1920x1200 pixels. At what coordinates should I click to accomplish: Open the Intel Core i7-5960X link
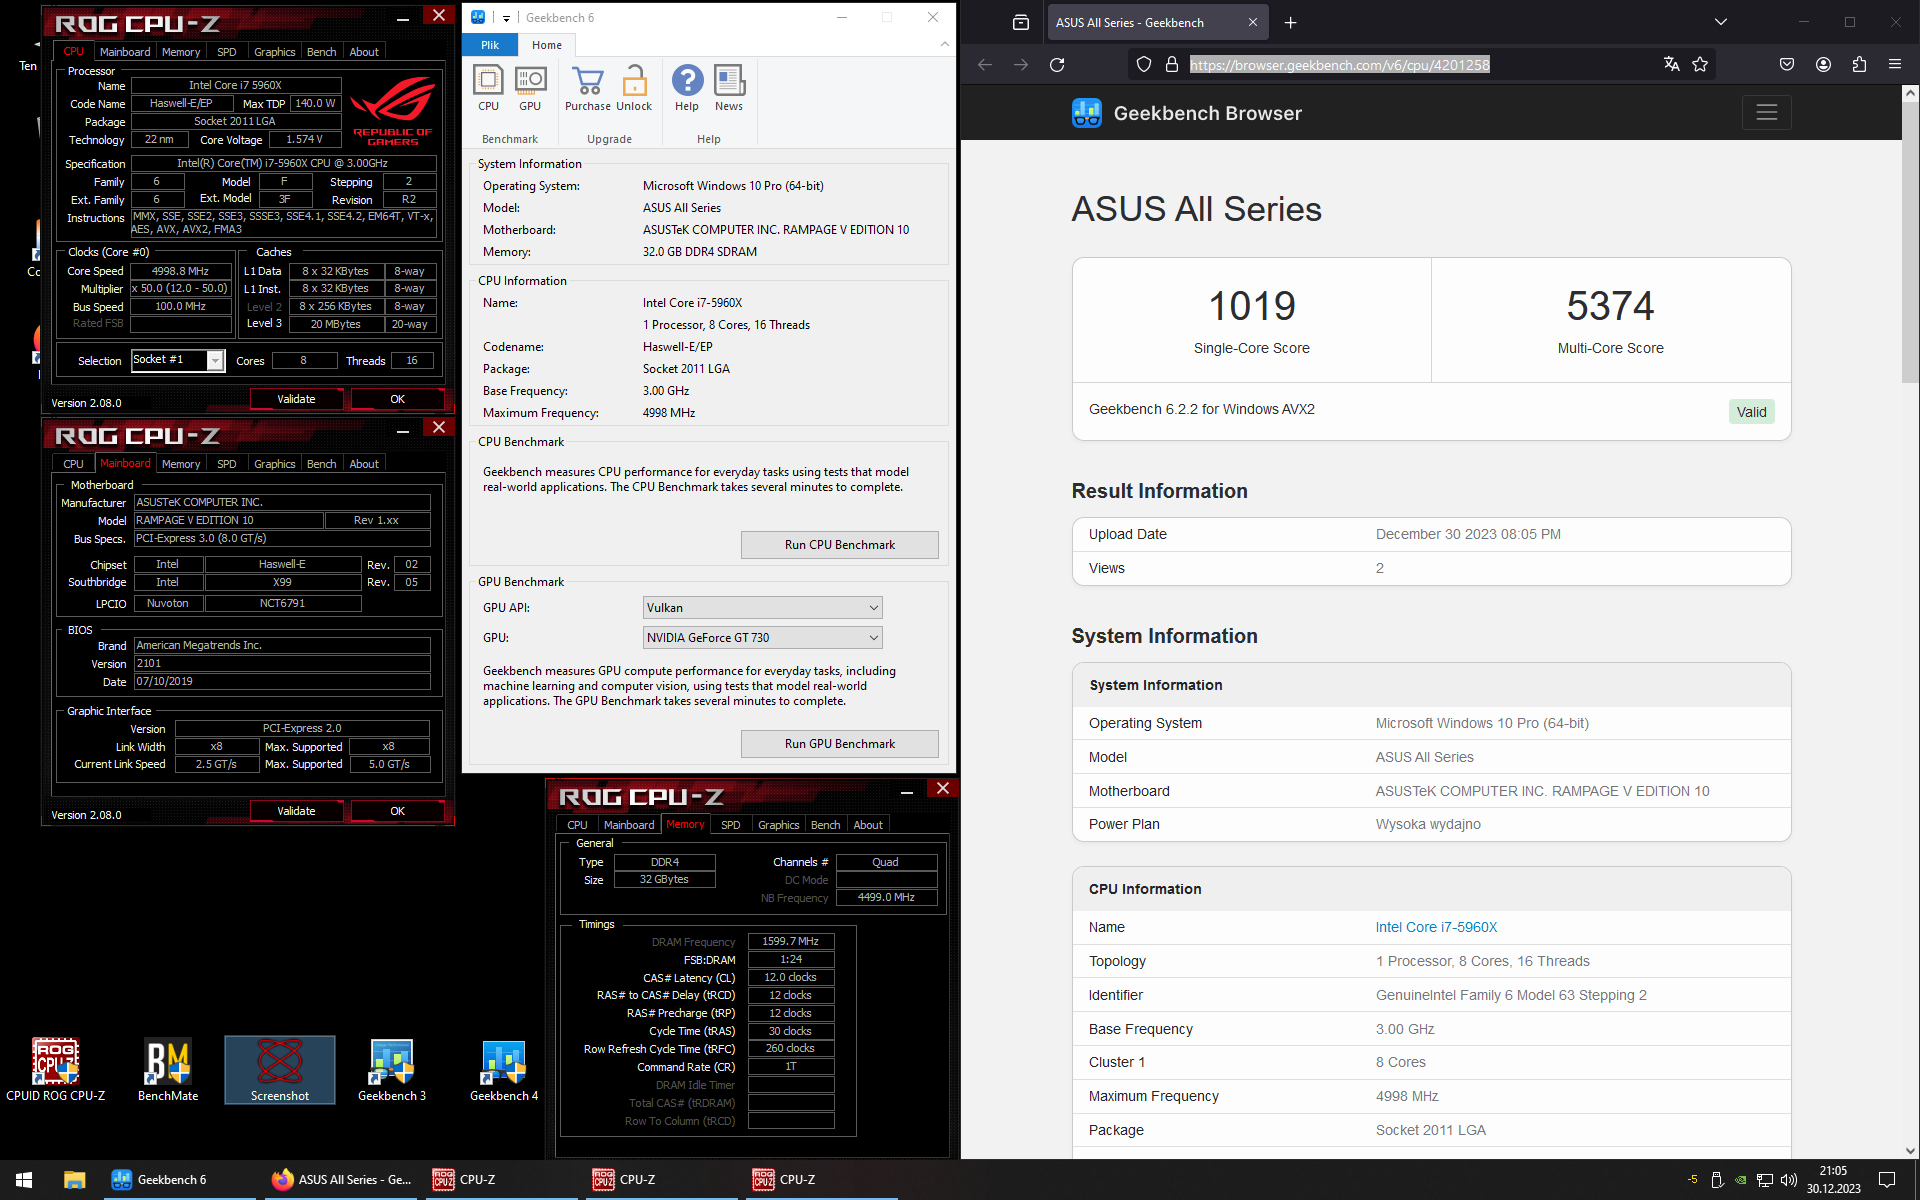click(x=1436, y=927)
